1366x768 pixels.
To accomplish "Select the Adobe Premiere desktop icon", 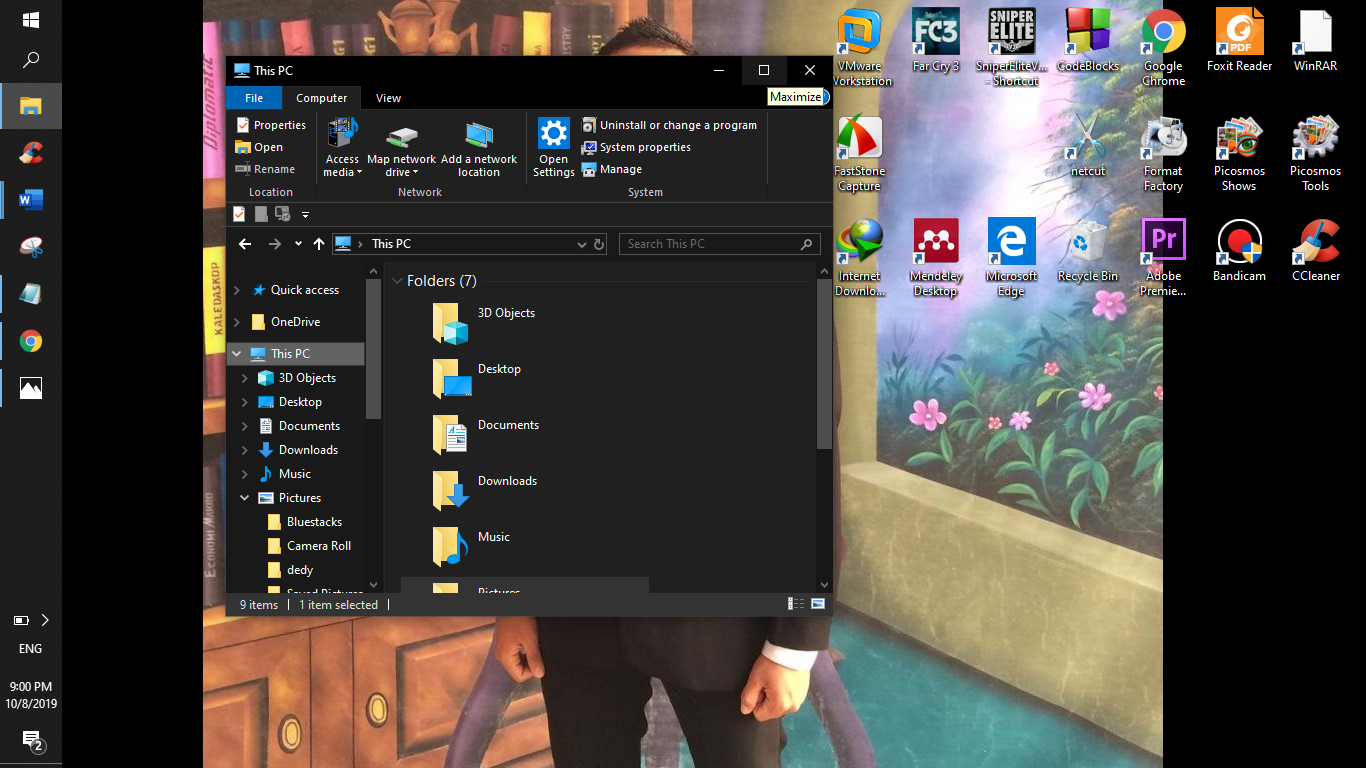I will [x=1163, y=258].
